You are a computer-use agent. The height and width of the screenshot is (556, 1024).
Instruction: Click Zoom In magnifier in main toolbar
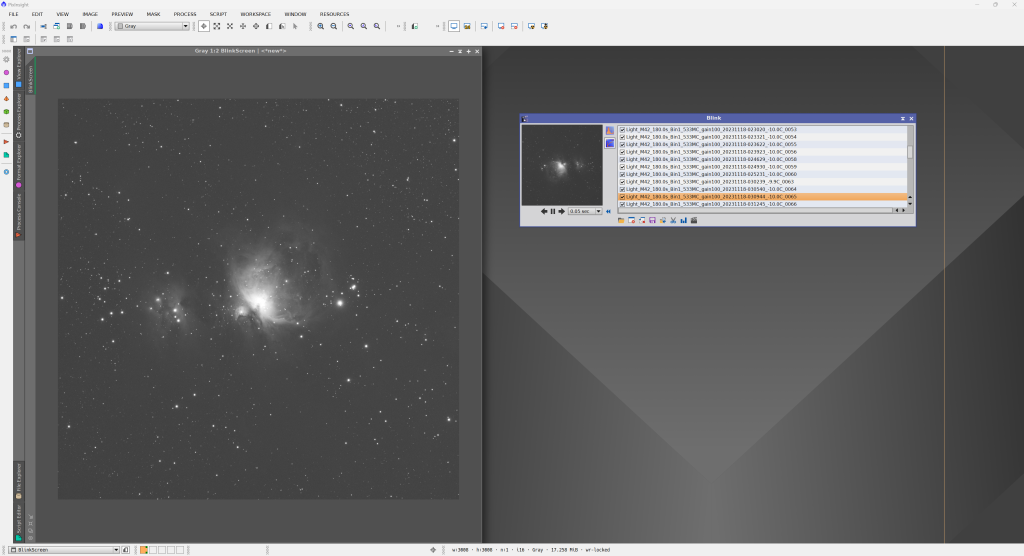tap(321, 26)
